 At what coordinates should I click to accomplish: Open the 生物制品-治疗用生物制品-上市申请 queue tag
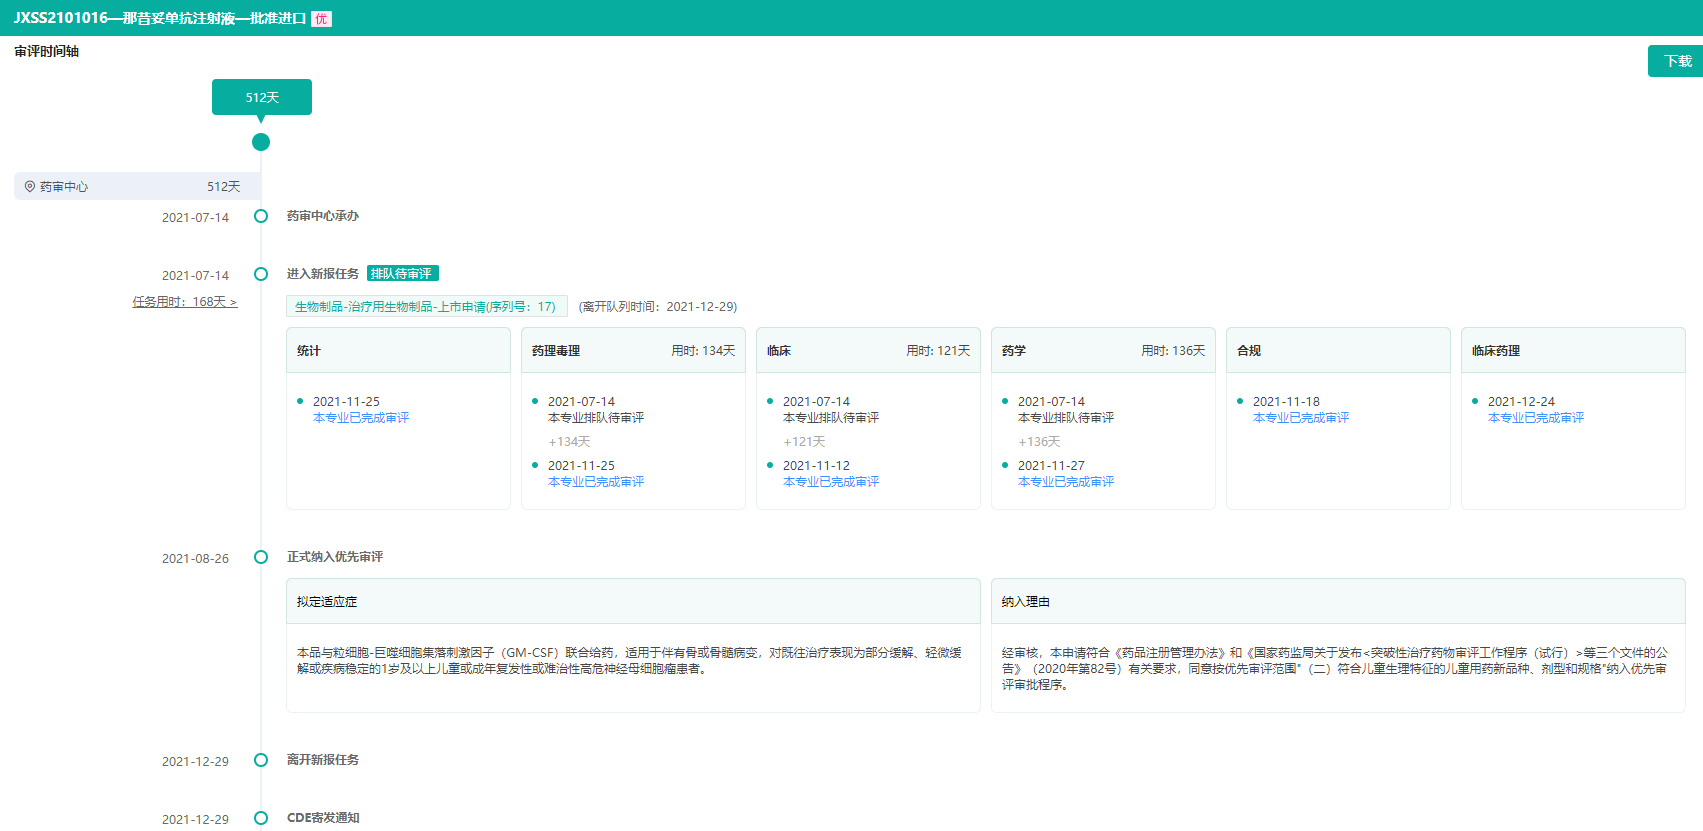[426, 307]
